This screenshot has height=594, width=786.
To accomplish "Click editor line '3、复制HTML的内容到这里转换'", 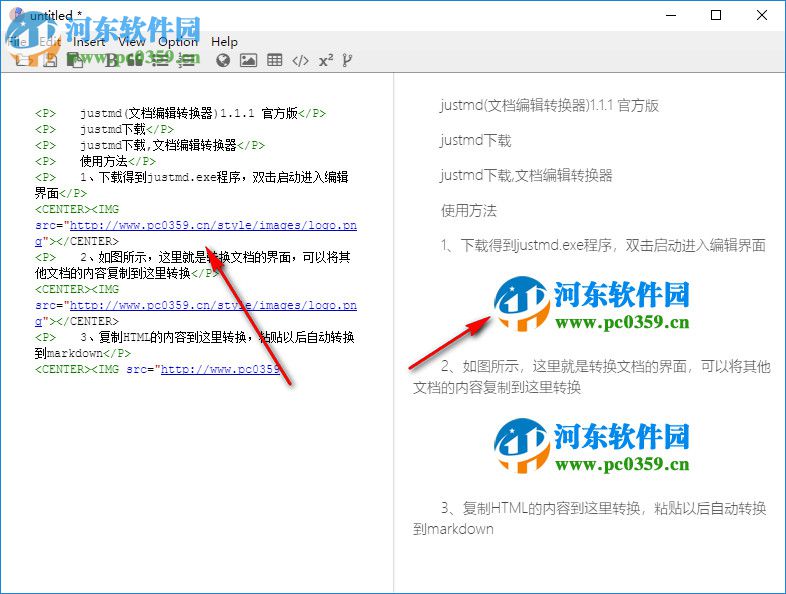I will (195, 345).
